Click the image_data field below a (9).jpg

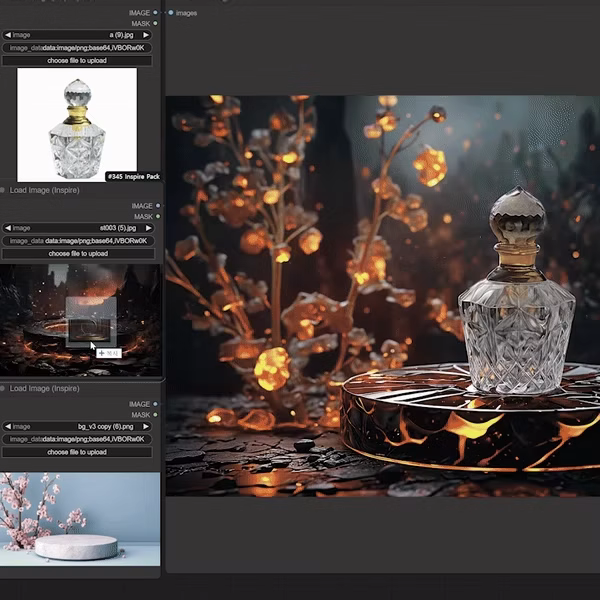tap(77, 48)
